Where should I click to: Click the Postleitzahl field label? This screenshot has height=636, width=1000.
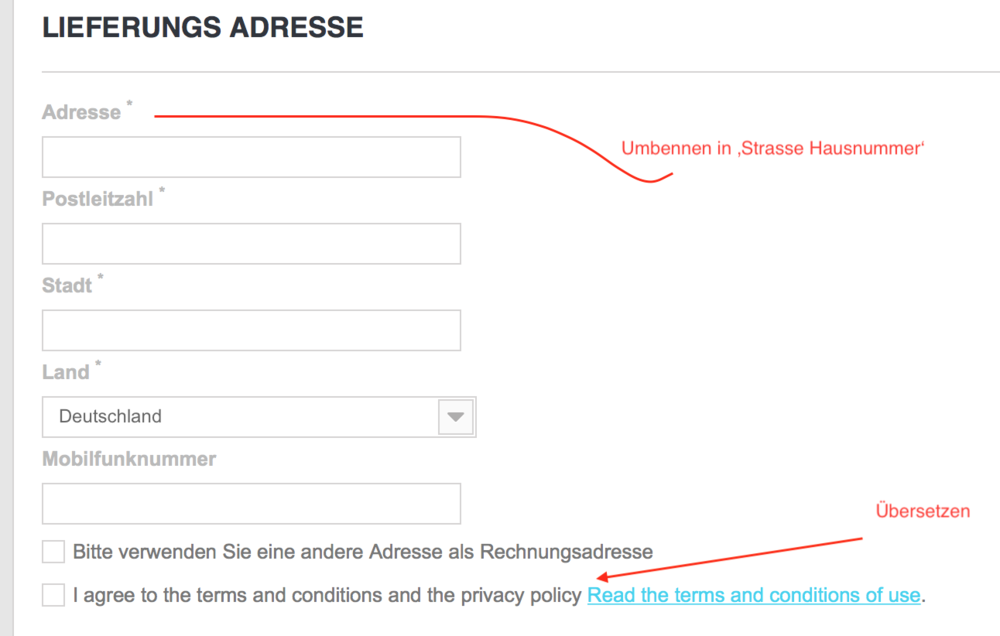pyautogui.click(x=97, y=200)
